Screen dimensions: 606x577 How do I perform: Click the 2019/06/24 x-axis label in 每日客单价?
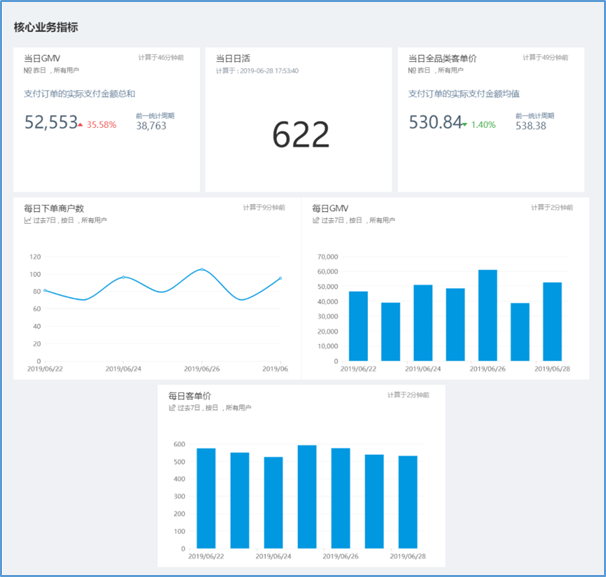[x=273, y=557]
